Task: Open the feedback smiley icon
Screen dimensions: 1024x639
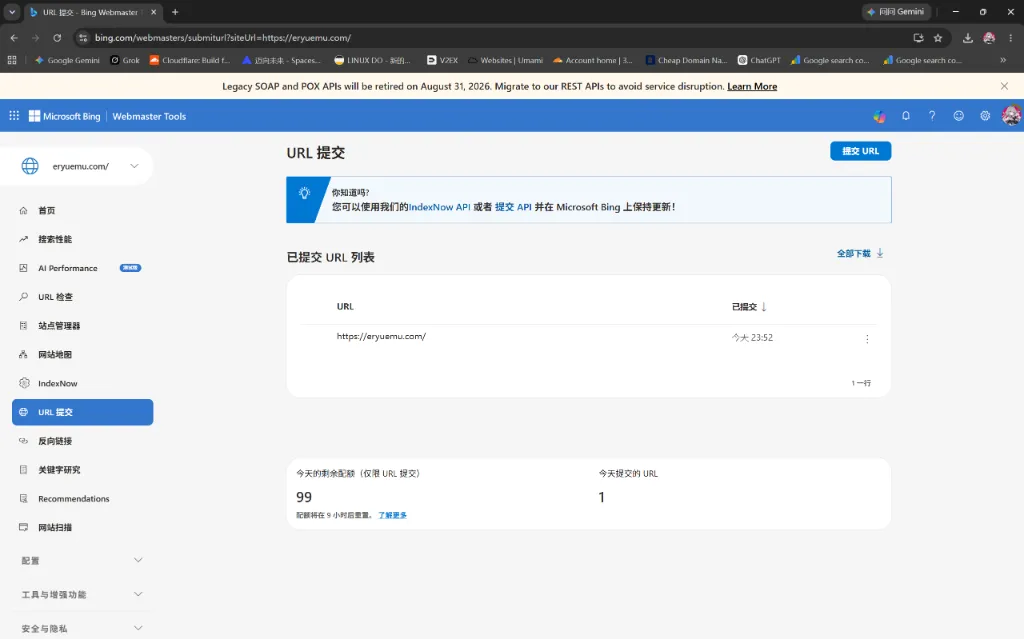Action: [x=958, y=116]
